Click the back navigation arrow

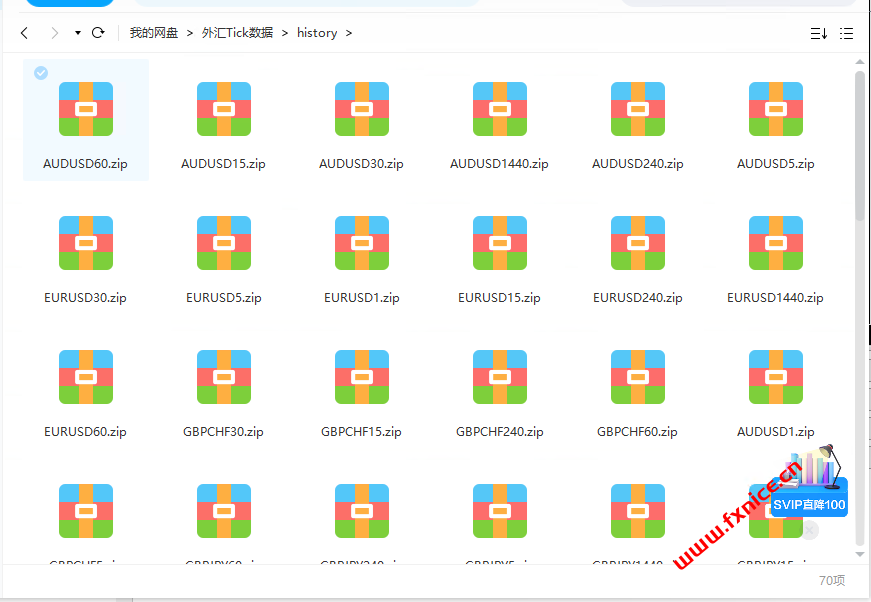[25, 33]
